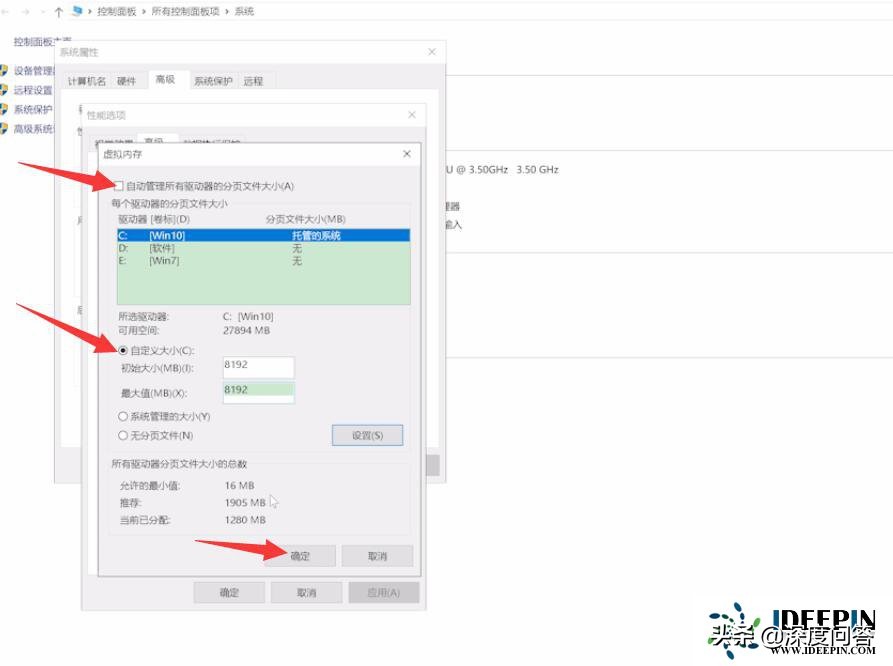Click the Remote Settings shield icon
The image size is (893, 666).
(x=6, y=89)
